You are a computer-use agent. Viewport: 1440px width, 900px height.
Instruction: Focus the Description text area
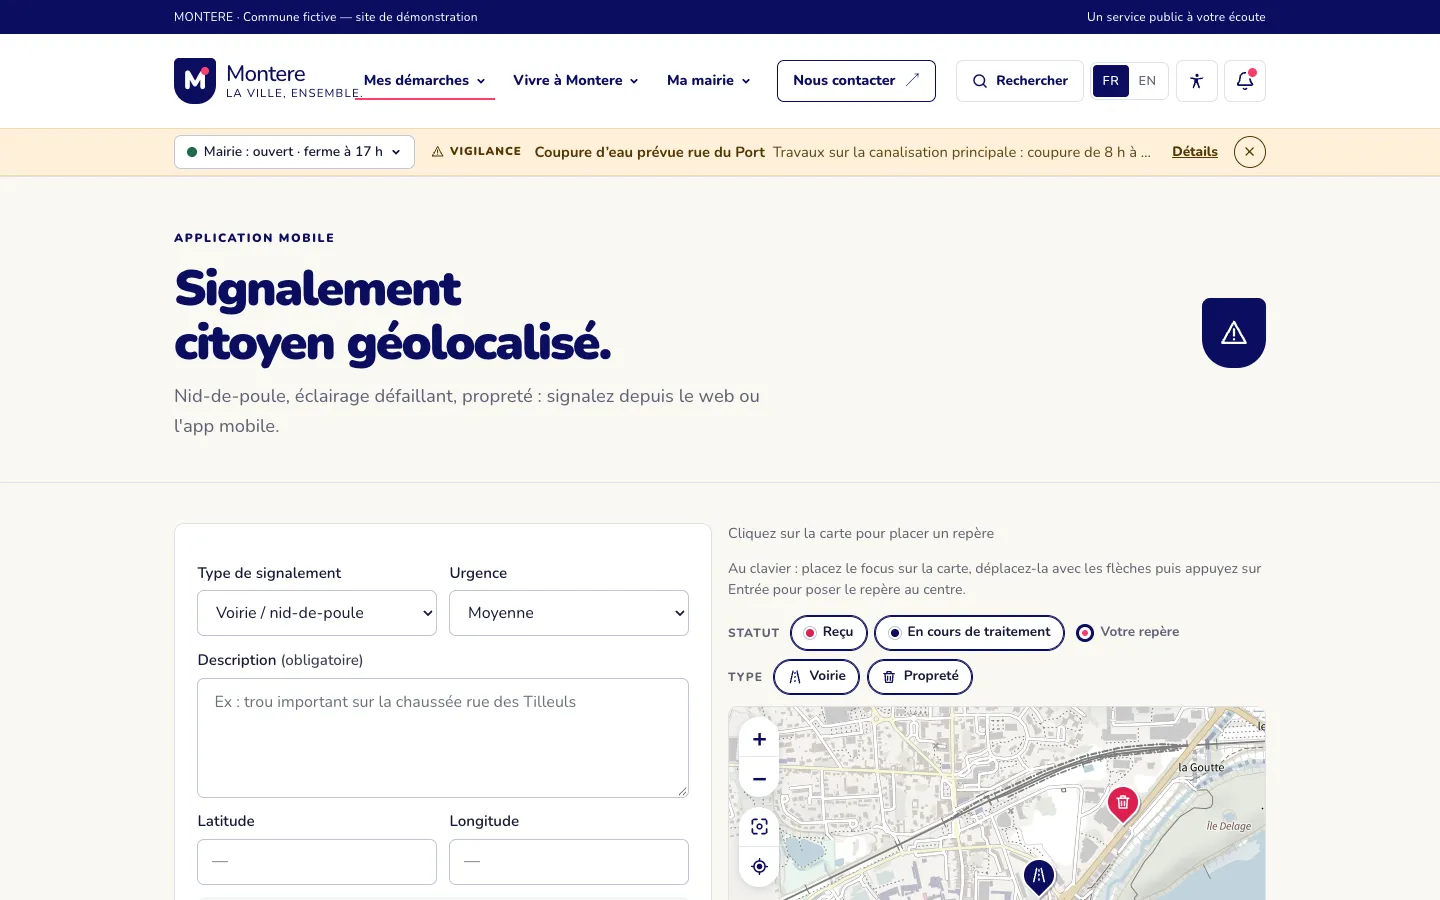pos(443,738)
